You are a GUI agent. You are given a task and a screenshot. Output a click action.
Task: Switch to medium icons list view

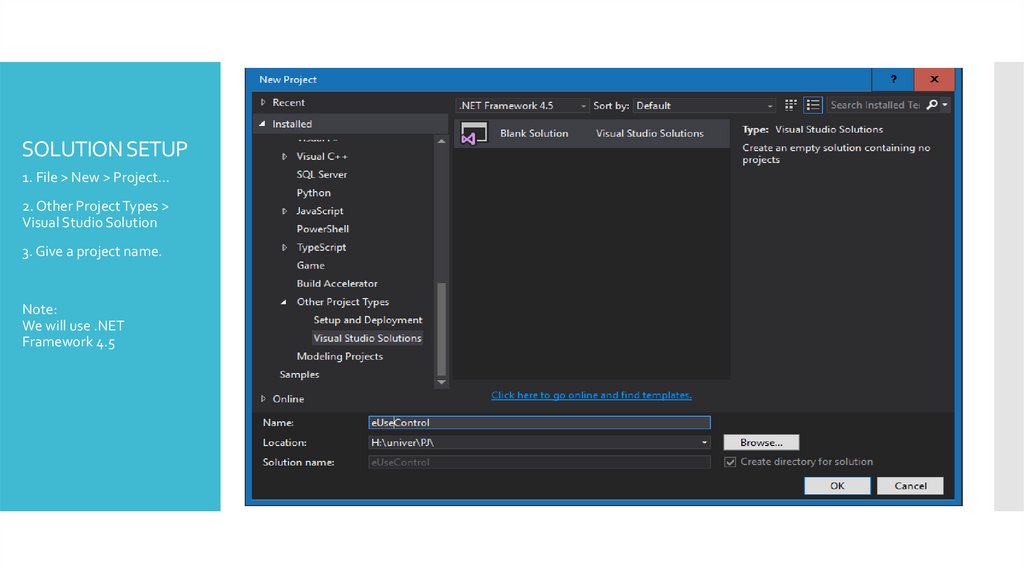coord(812,105)
